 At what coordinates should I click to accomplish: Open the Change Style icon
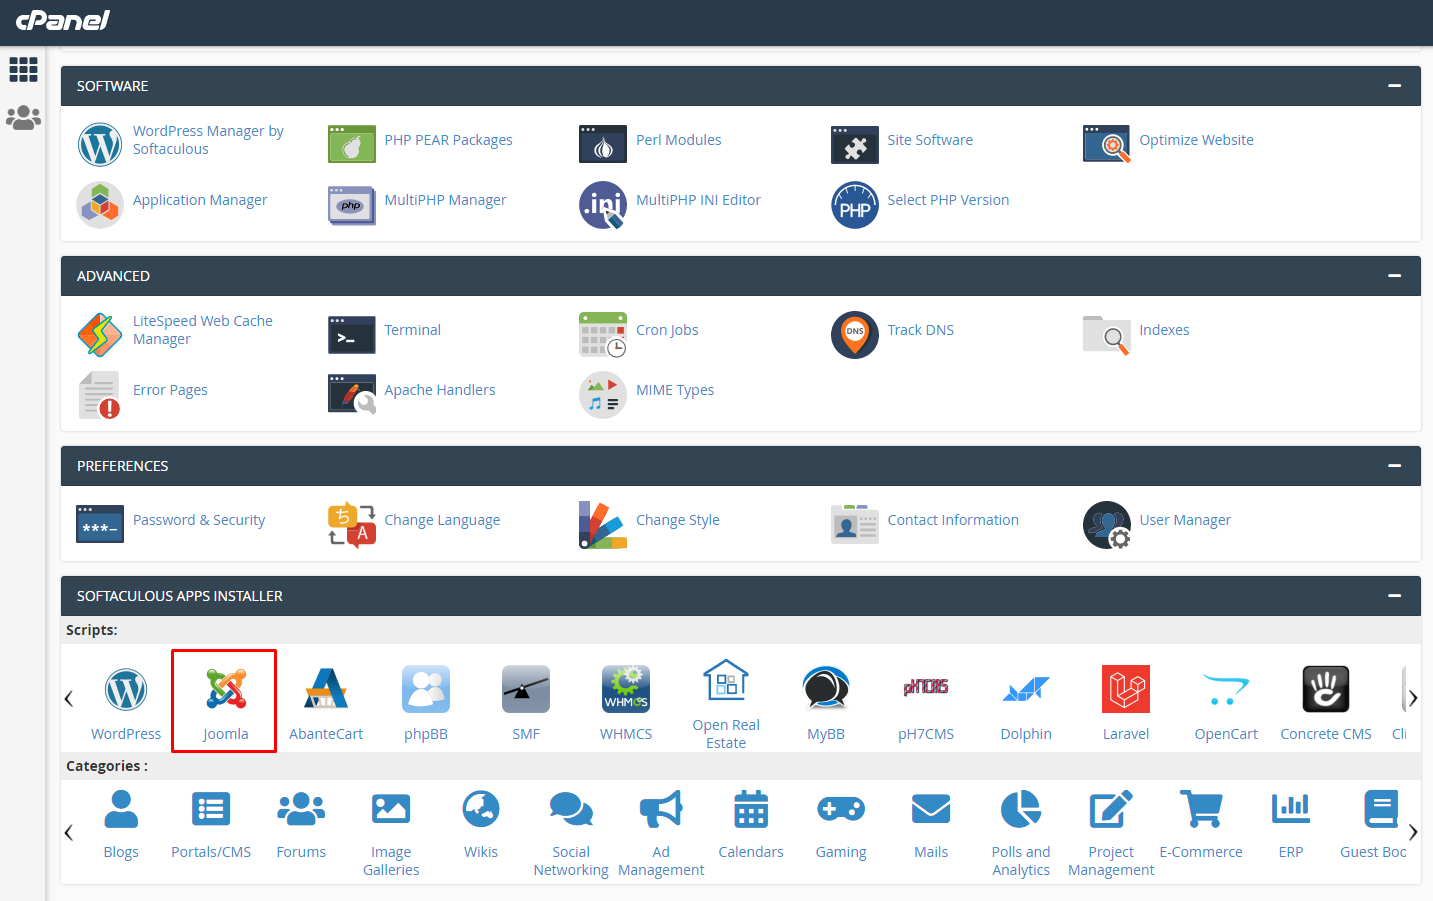(603, 525)
